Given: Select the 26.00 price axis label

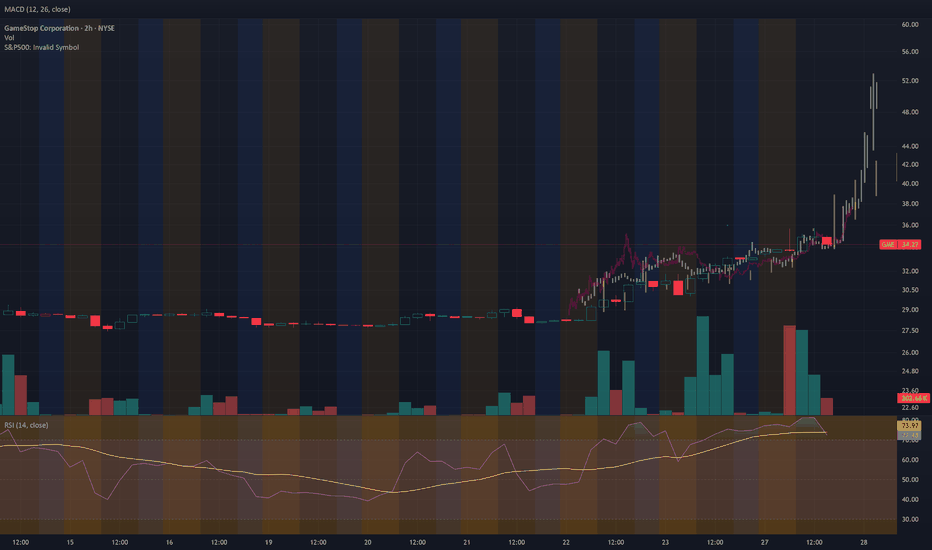Looking at the screenshot, I should tap(909, 353).
